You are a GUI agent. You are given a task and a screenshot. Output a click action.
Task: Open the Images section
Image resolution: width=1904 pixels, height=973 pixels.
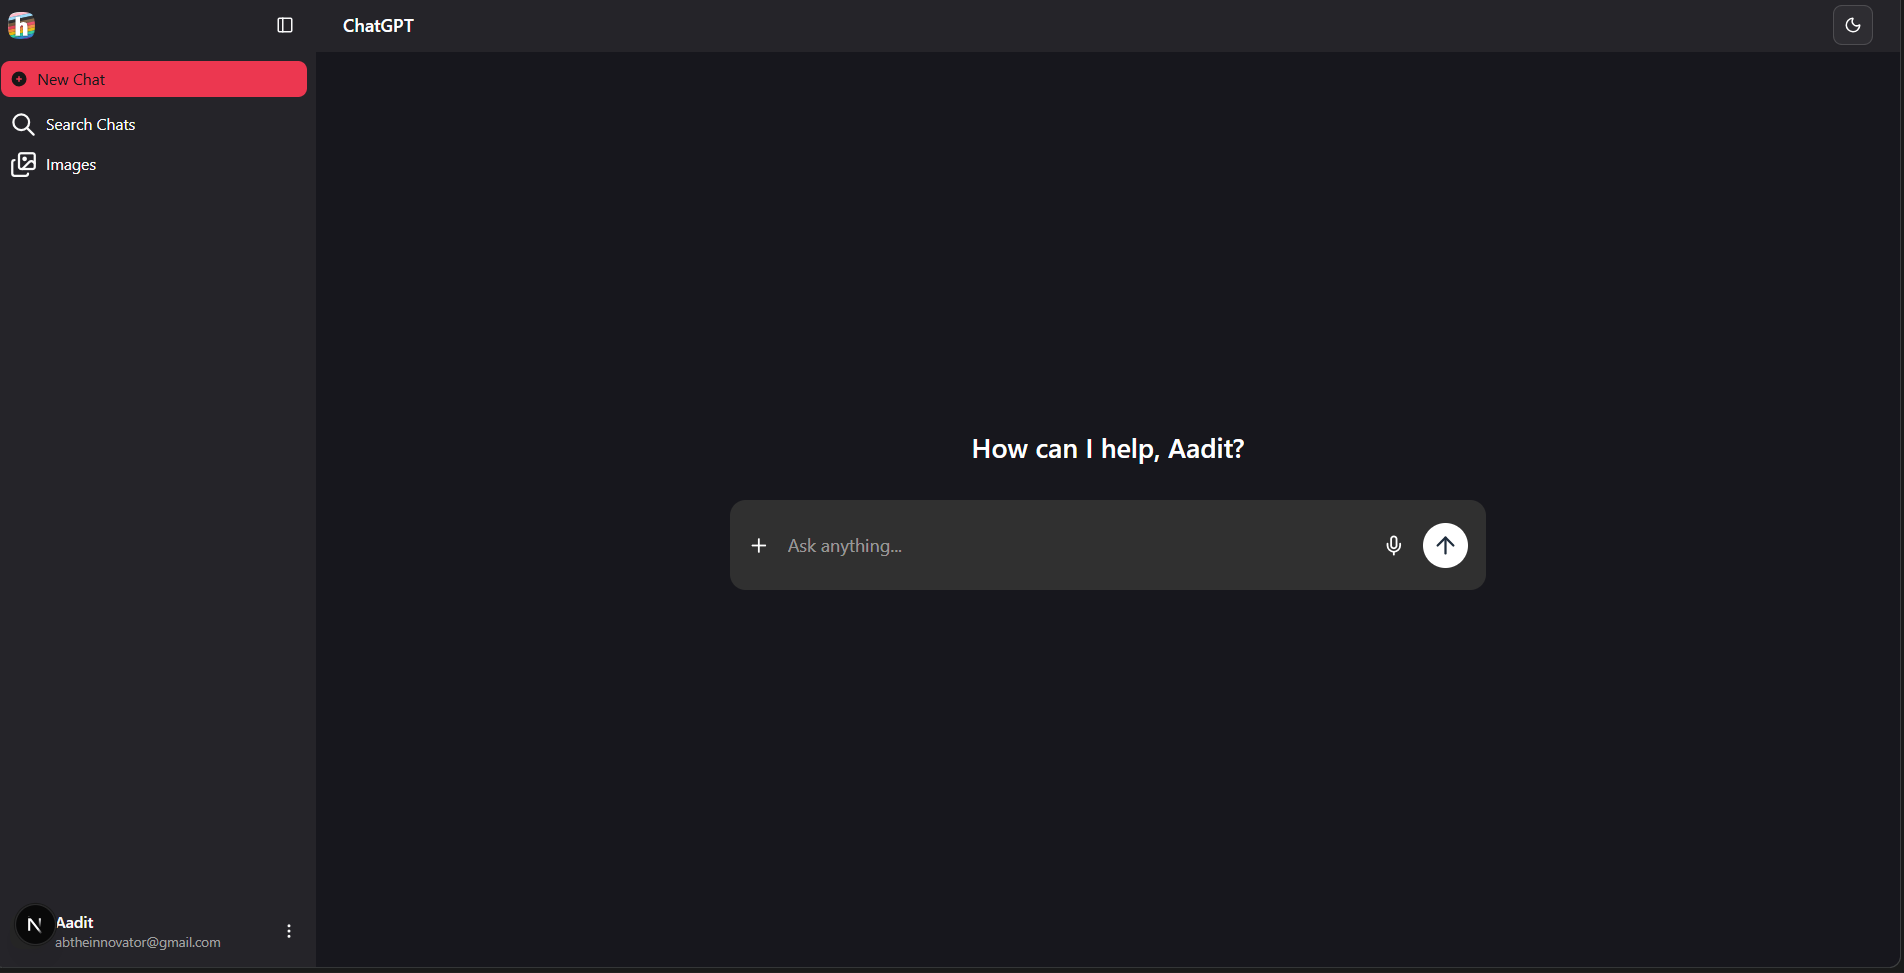(71, 165)
